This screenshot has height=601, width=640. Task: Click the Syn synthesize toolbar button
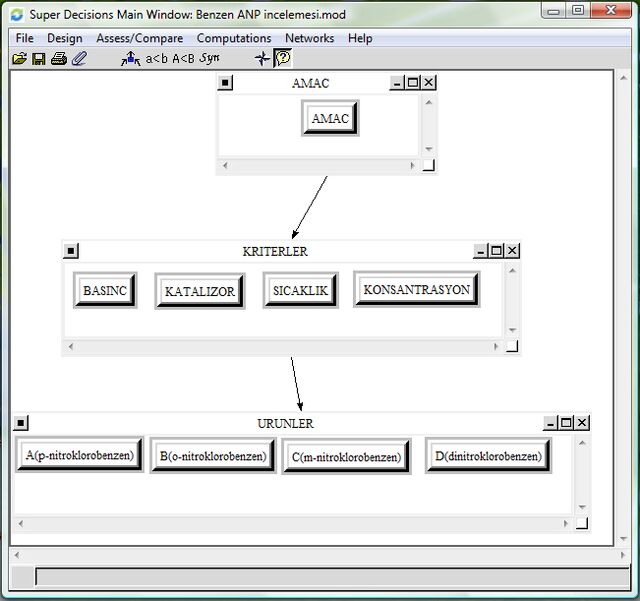tap(209, 58)
